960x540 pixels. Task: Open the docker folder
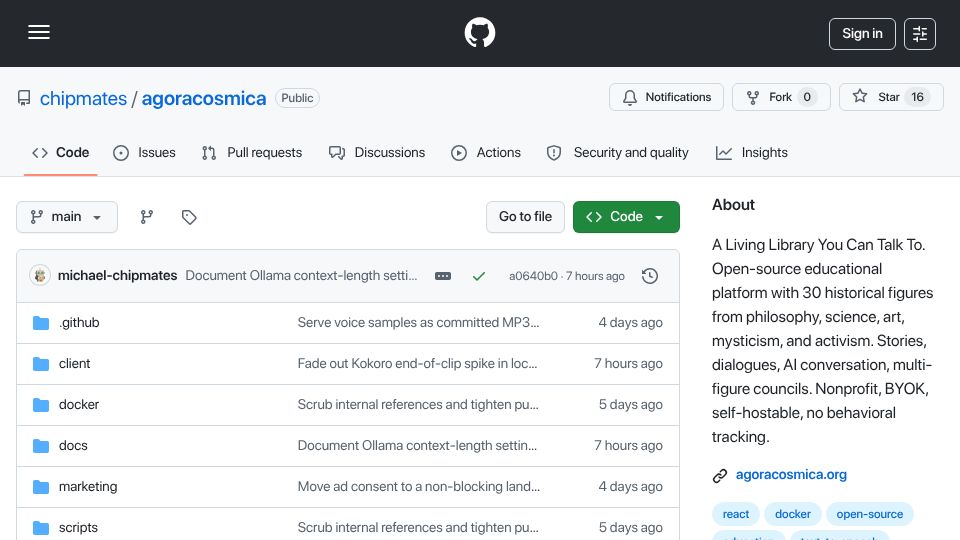click(78, 405)
